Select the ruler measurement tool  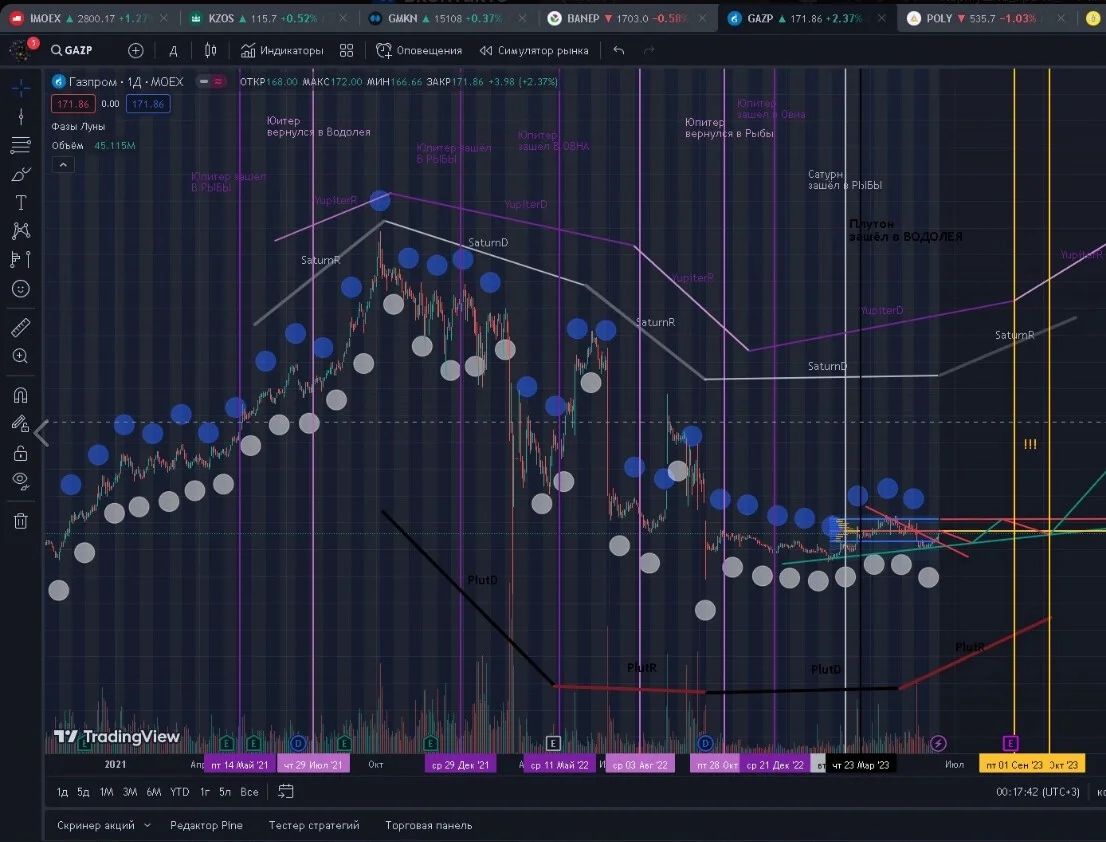point(20,327)
